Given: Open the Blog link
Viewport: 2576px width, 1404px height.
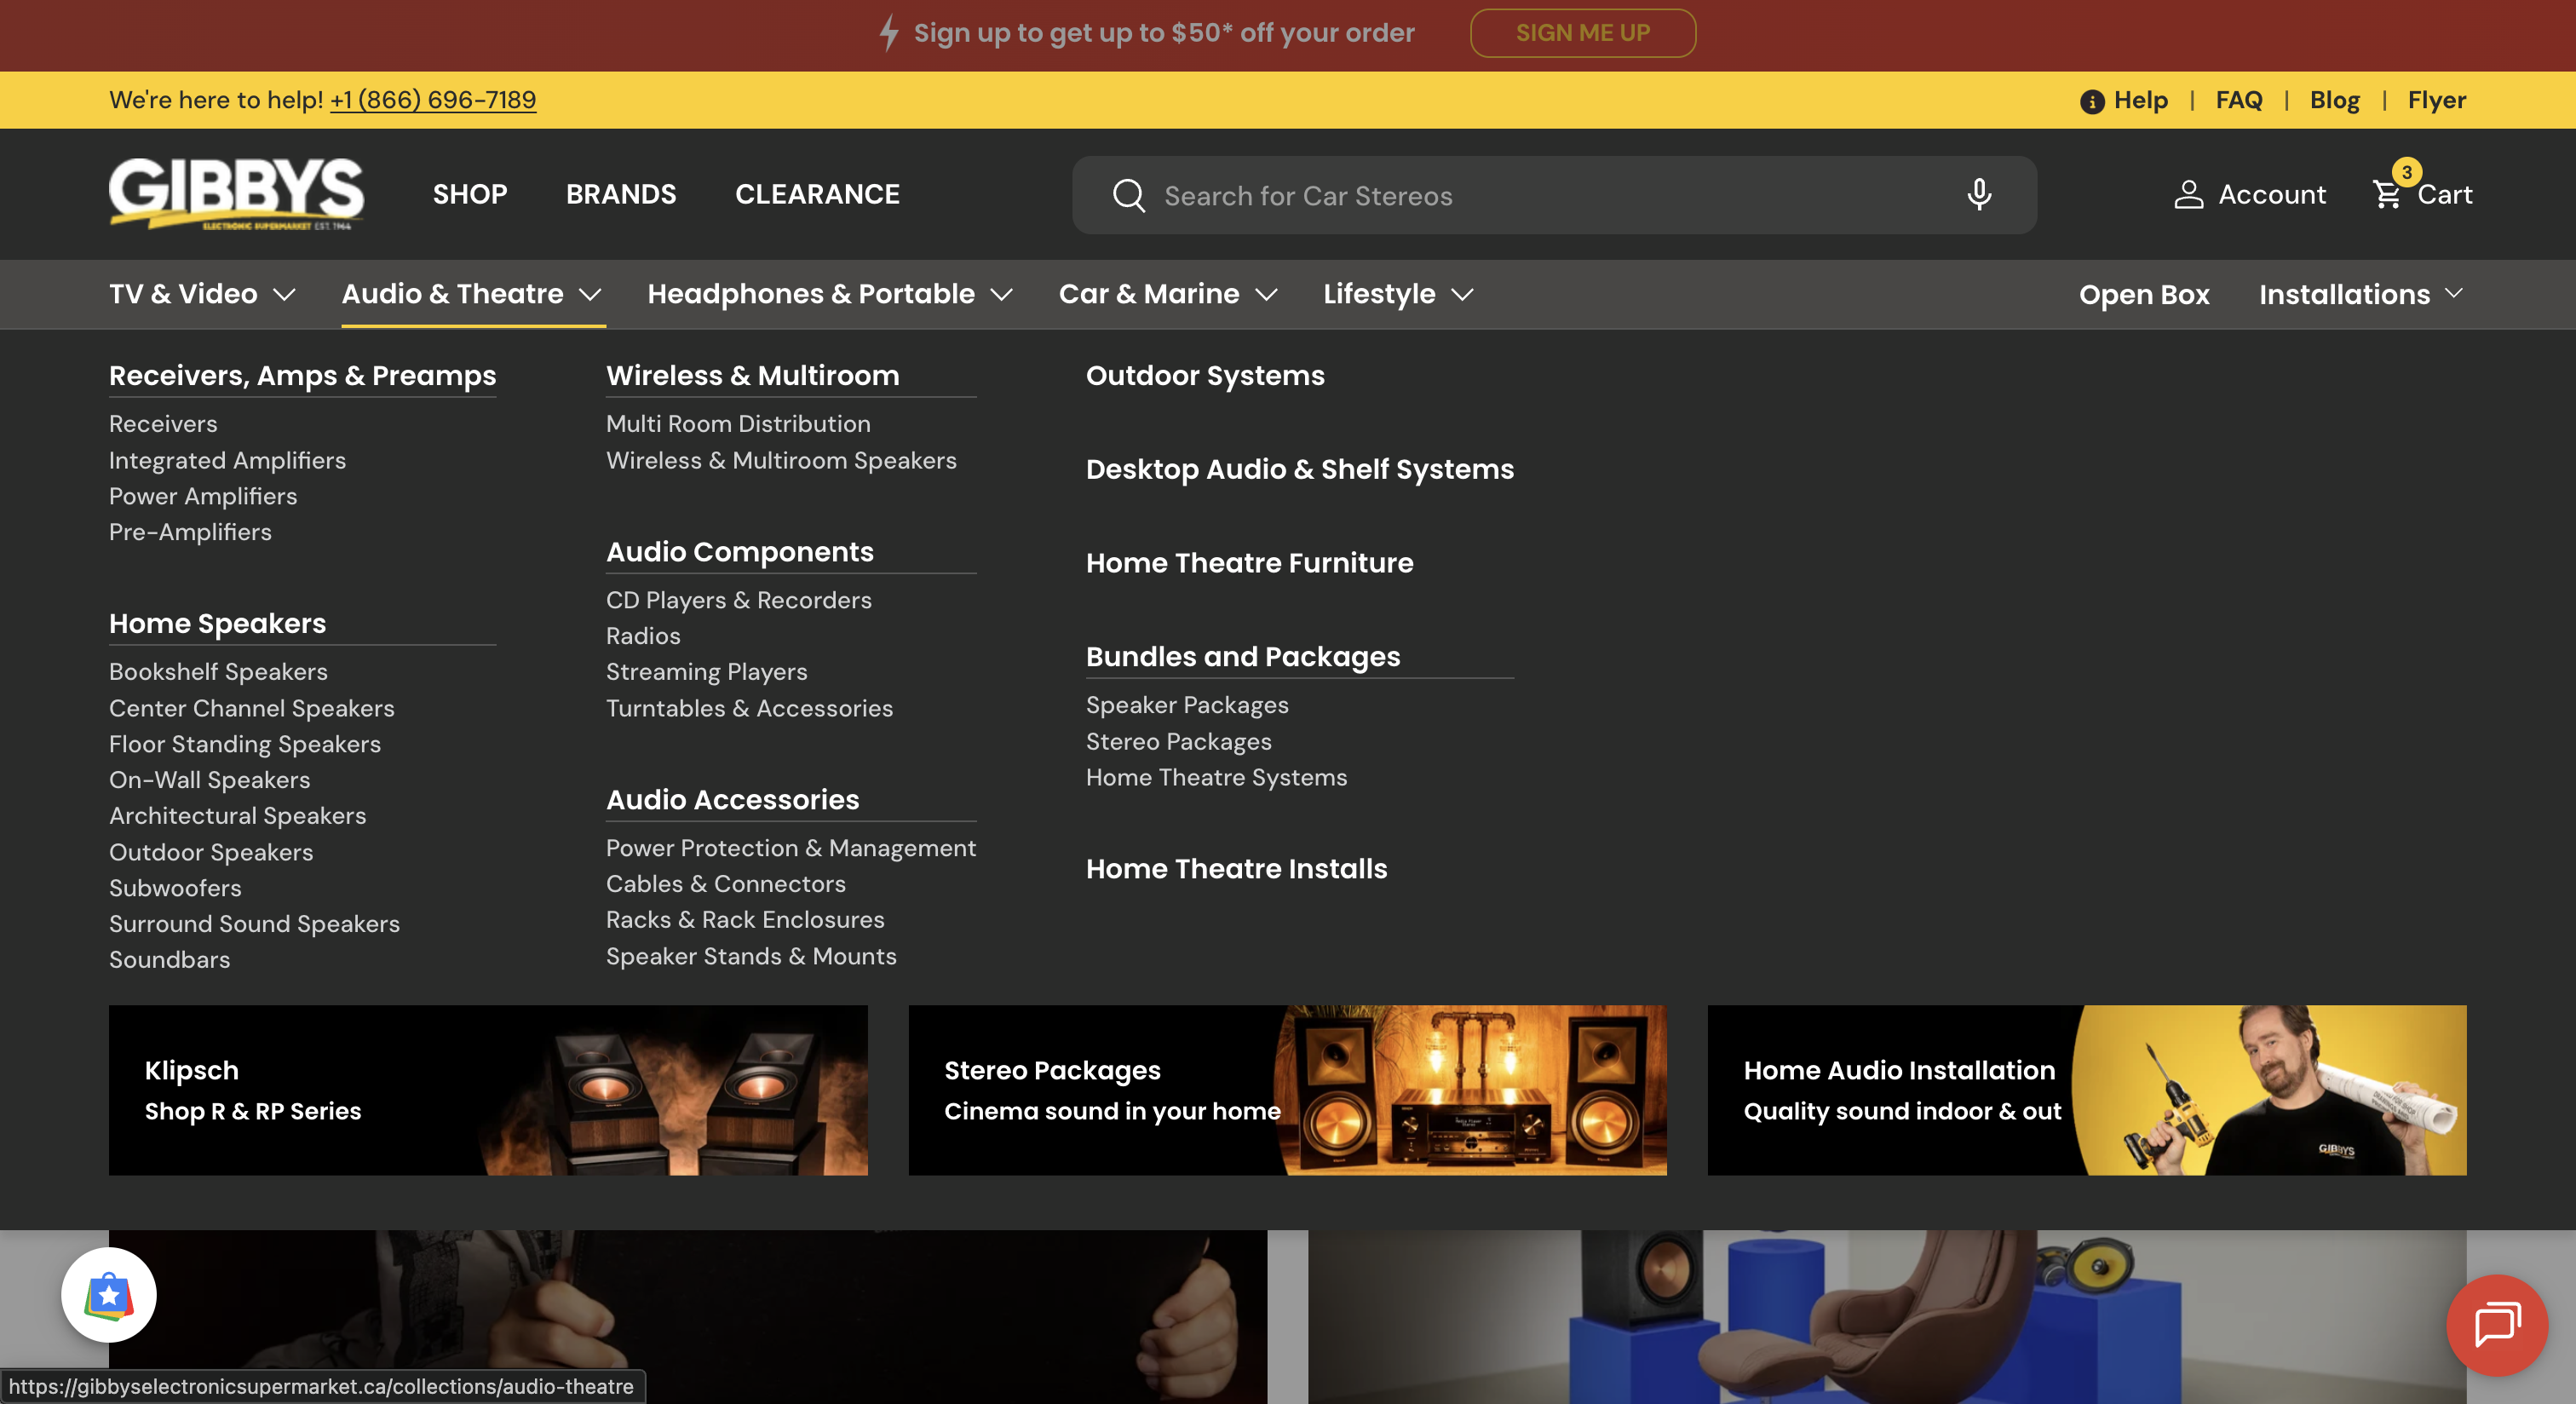Looking at the screenshot, I should 2334,100.
